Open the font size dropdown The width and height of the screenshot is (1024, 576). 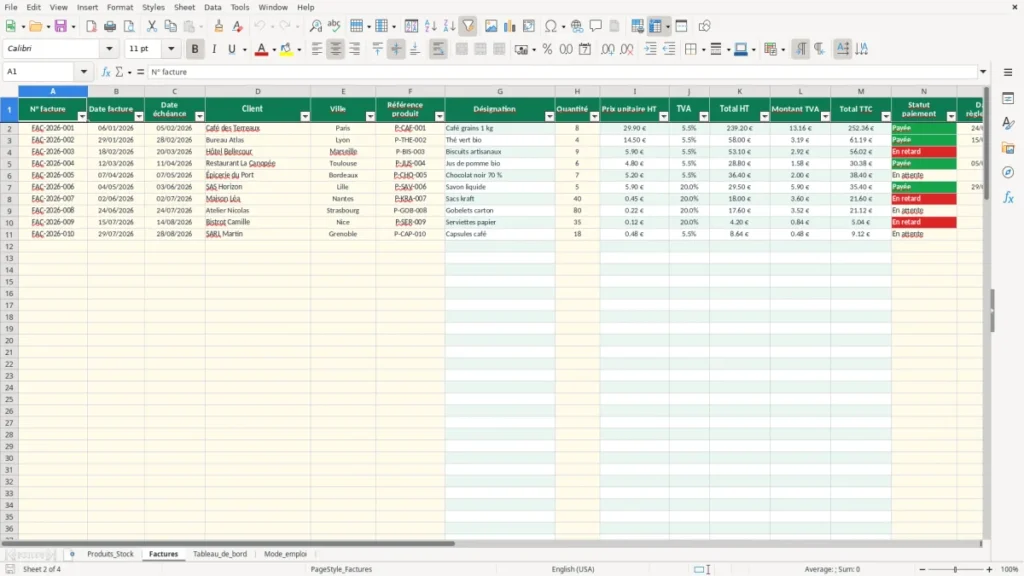(171, 48)
